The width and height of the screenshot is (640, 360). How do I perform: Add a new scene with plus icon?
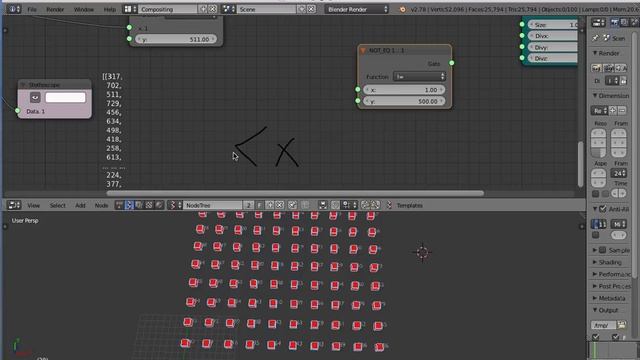point(301,9)
